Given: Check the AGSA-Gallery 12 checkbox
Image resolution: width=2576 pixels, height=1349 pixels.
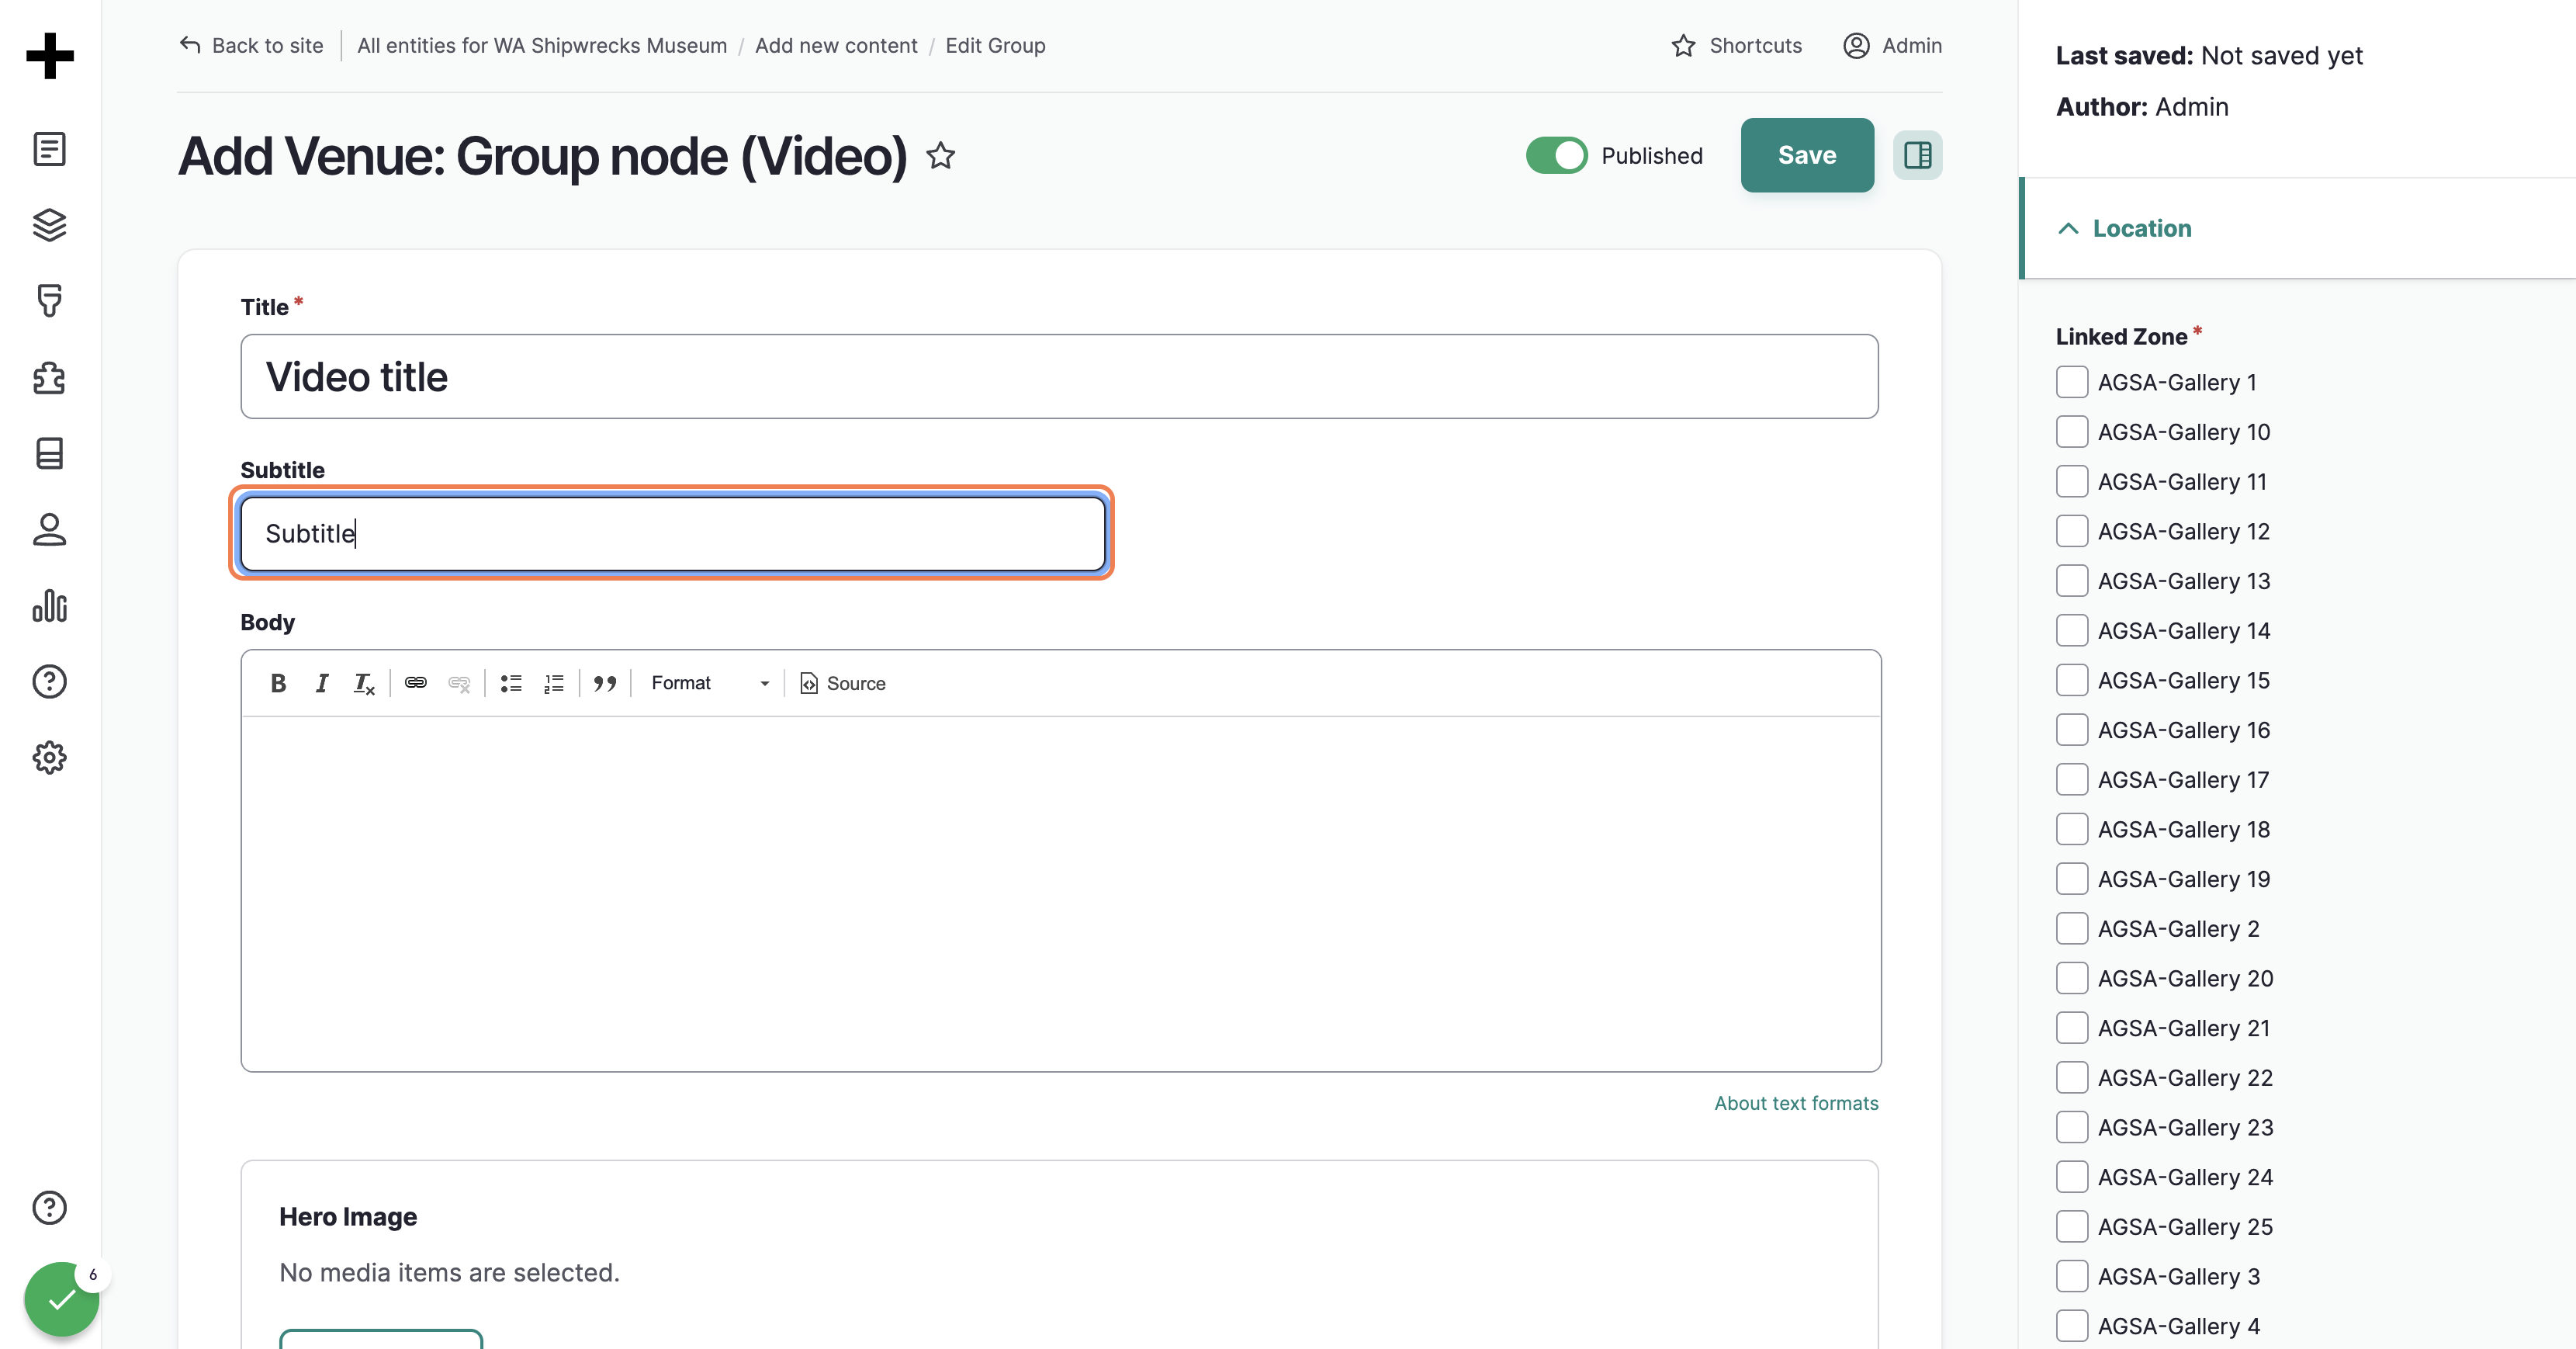Looking at the screenshot, I should pyautogui.click(x=2072, y=531).
